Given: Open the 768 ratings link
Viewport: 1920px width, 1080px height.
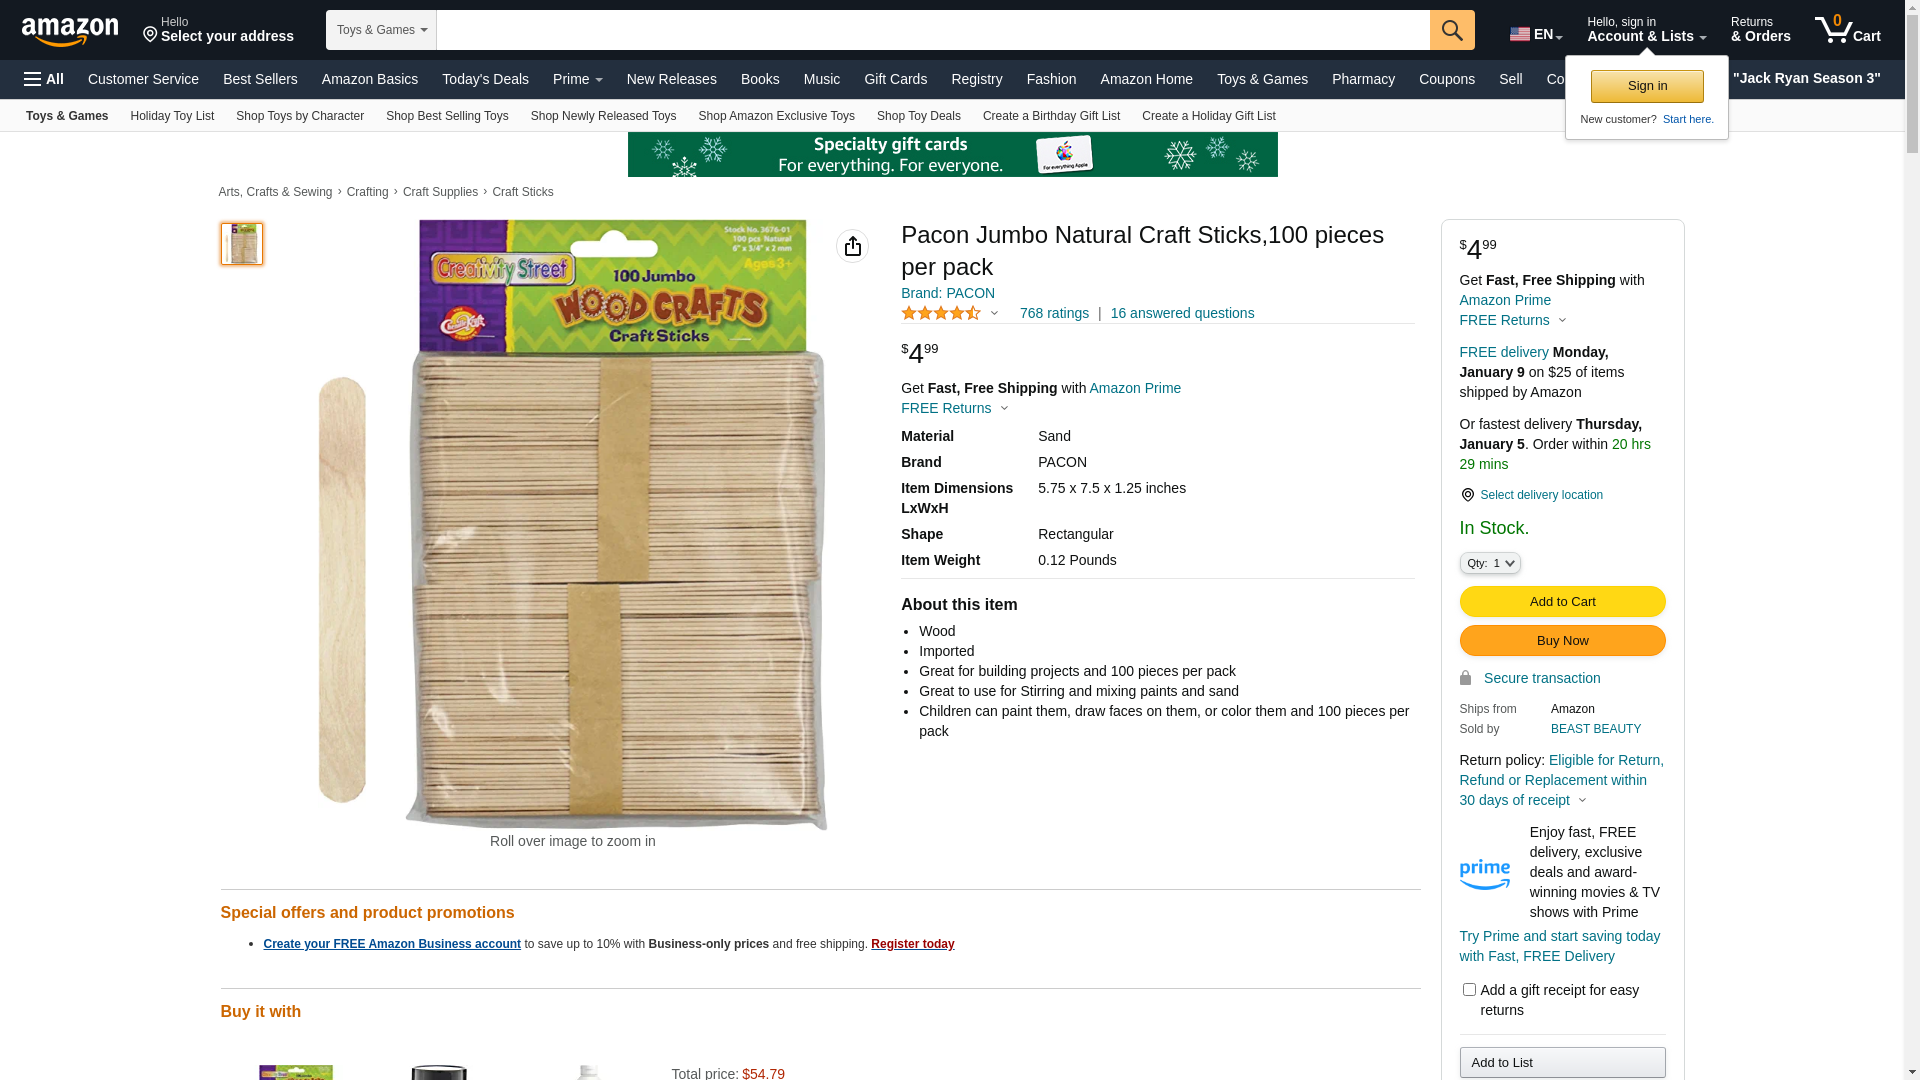Looking at the screenshot, I should (x=1054, y=313).
